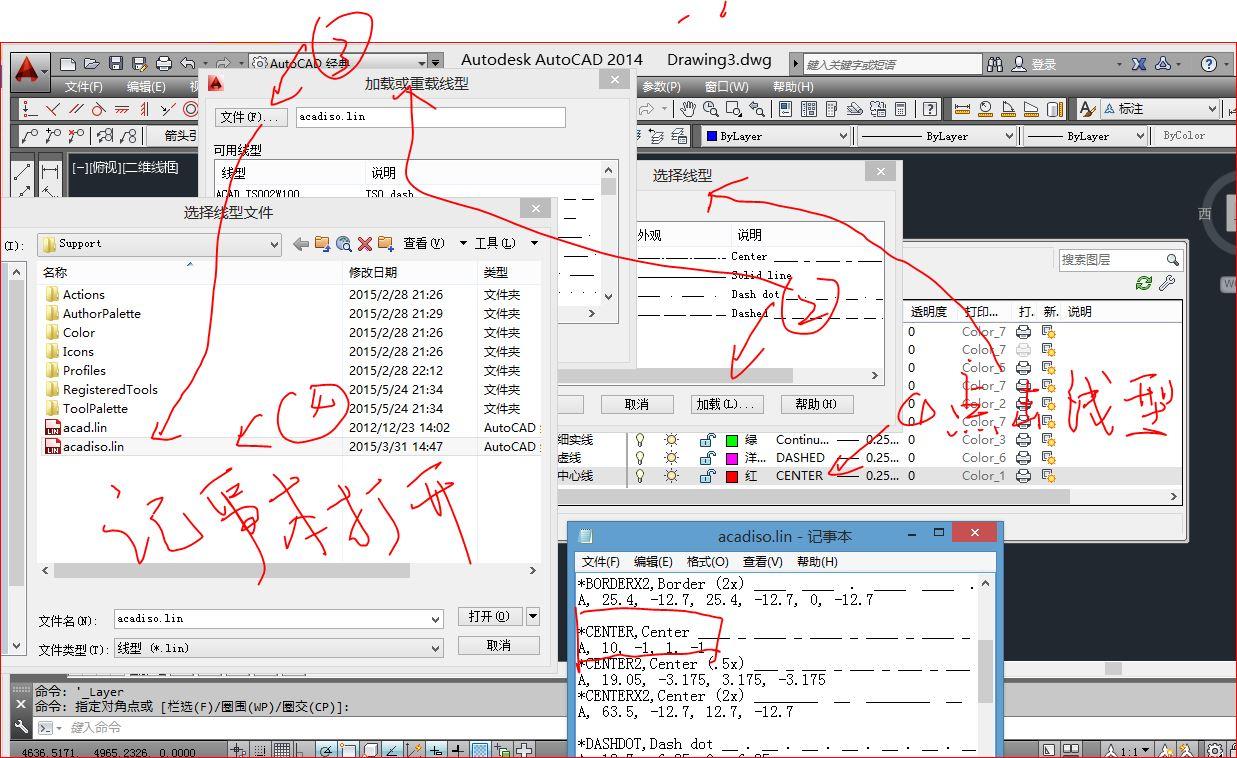Refresh the layer list with green arrows
1237x758 pixels.
pos(1144,283)
